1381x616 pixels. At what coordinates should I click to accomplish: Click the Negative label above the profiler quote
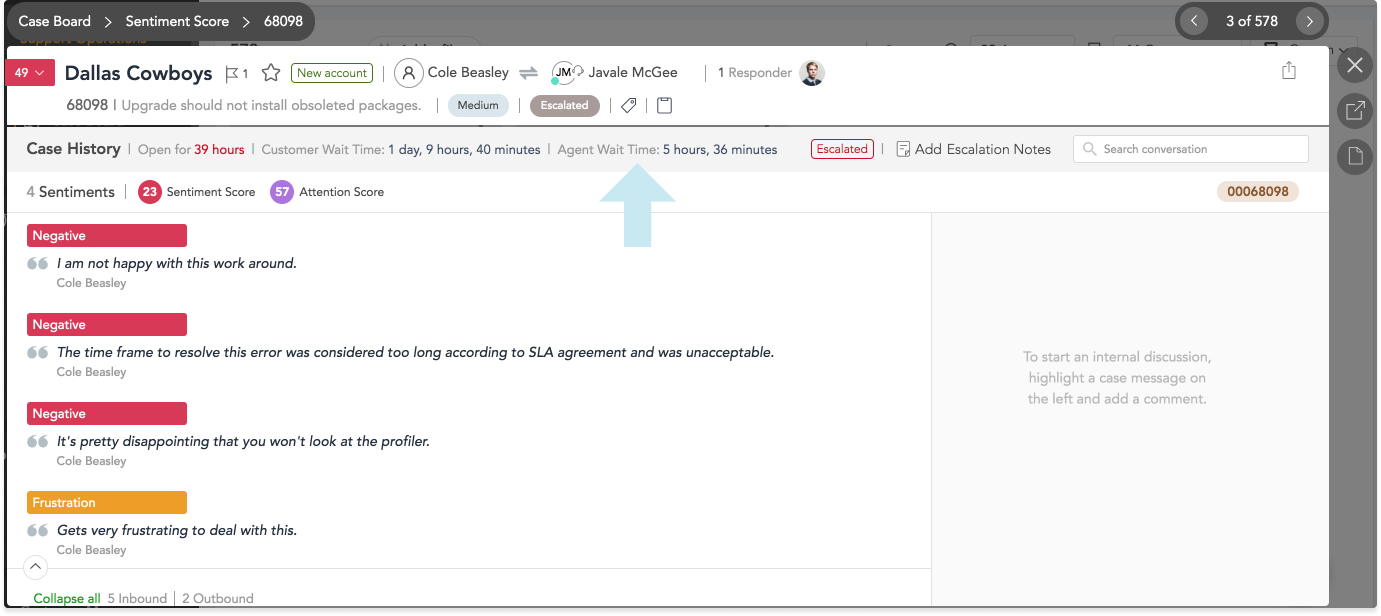coord(107,414)
